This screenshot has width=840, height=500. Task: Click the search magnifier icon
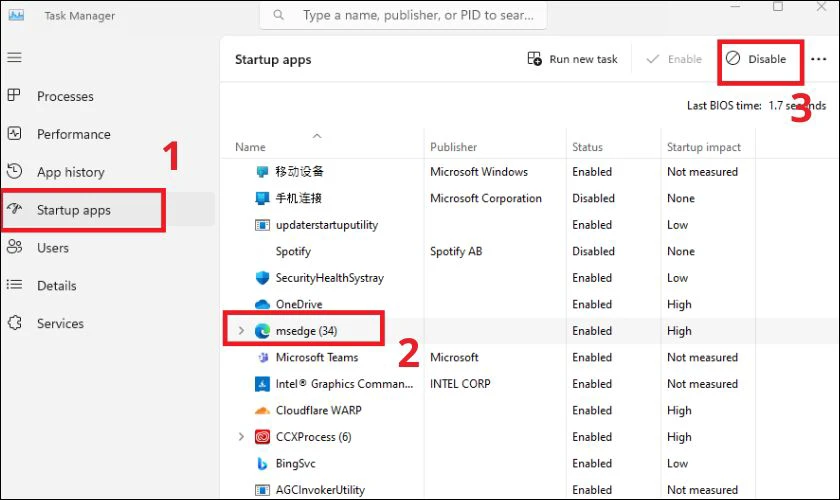point(279,15)
